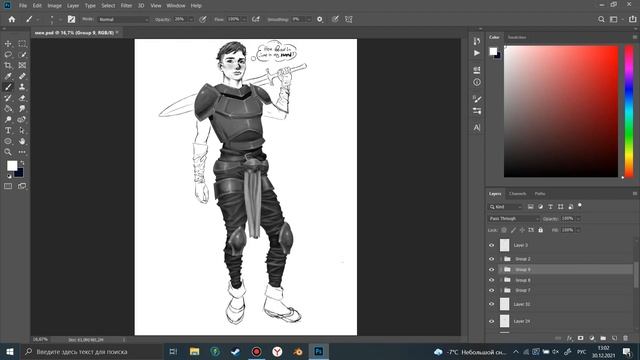
Task: Open the brush Opacity dropdown arrow
Action: (x=191, y=19)
